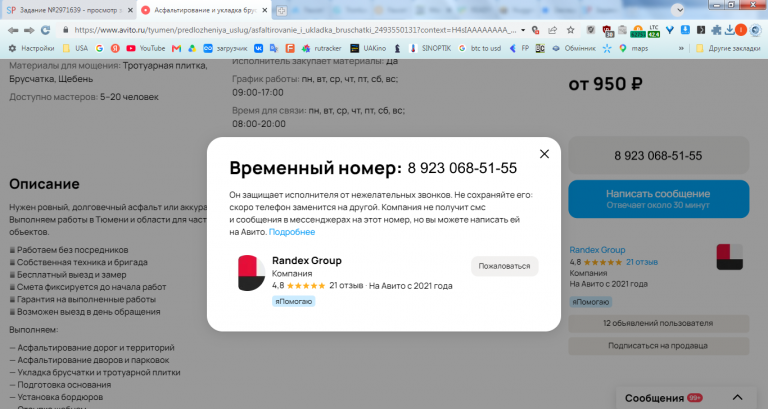This screenshot has width=768, height=409.
Task: Open the Yandex bookmark icon
Action: 115,48
